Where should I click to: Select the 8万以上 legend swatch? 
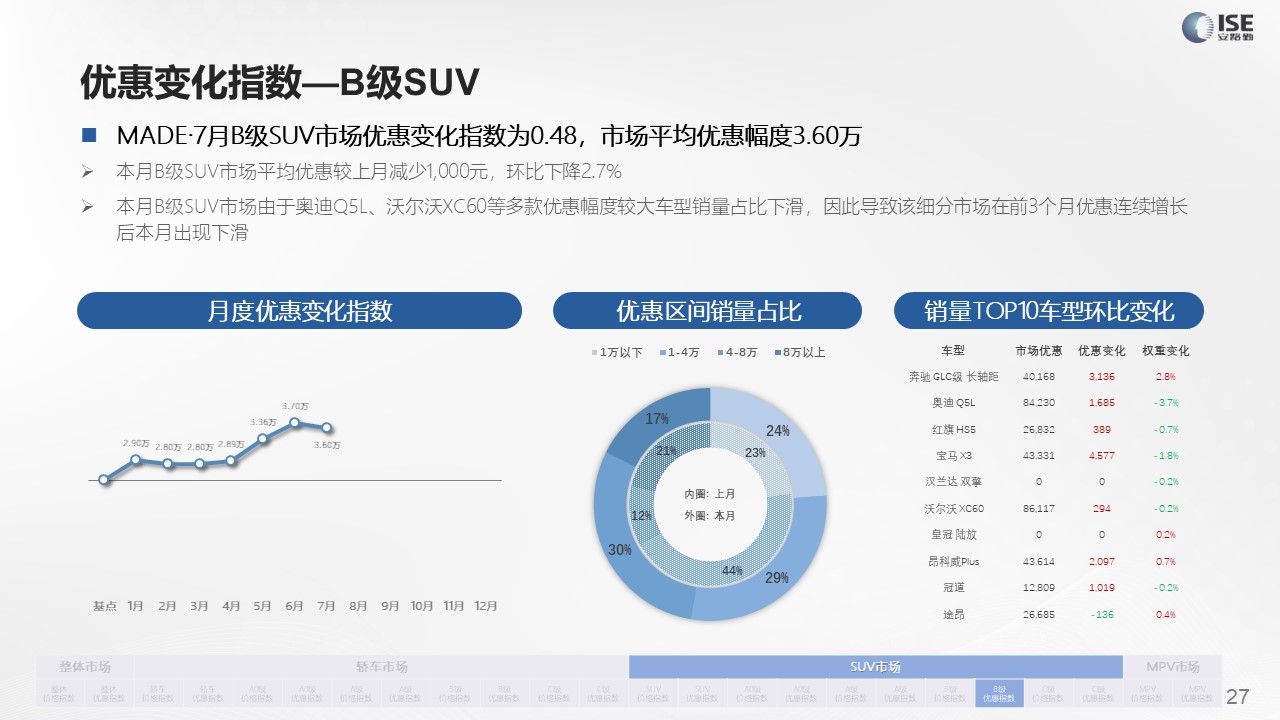click(777, 353)
